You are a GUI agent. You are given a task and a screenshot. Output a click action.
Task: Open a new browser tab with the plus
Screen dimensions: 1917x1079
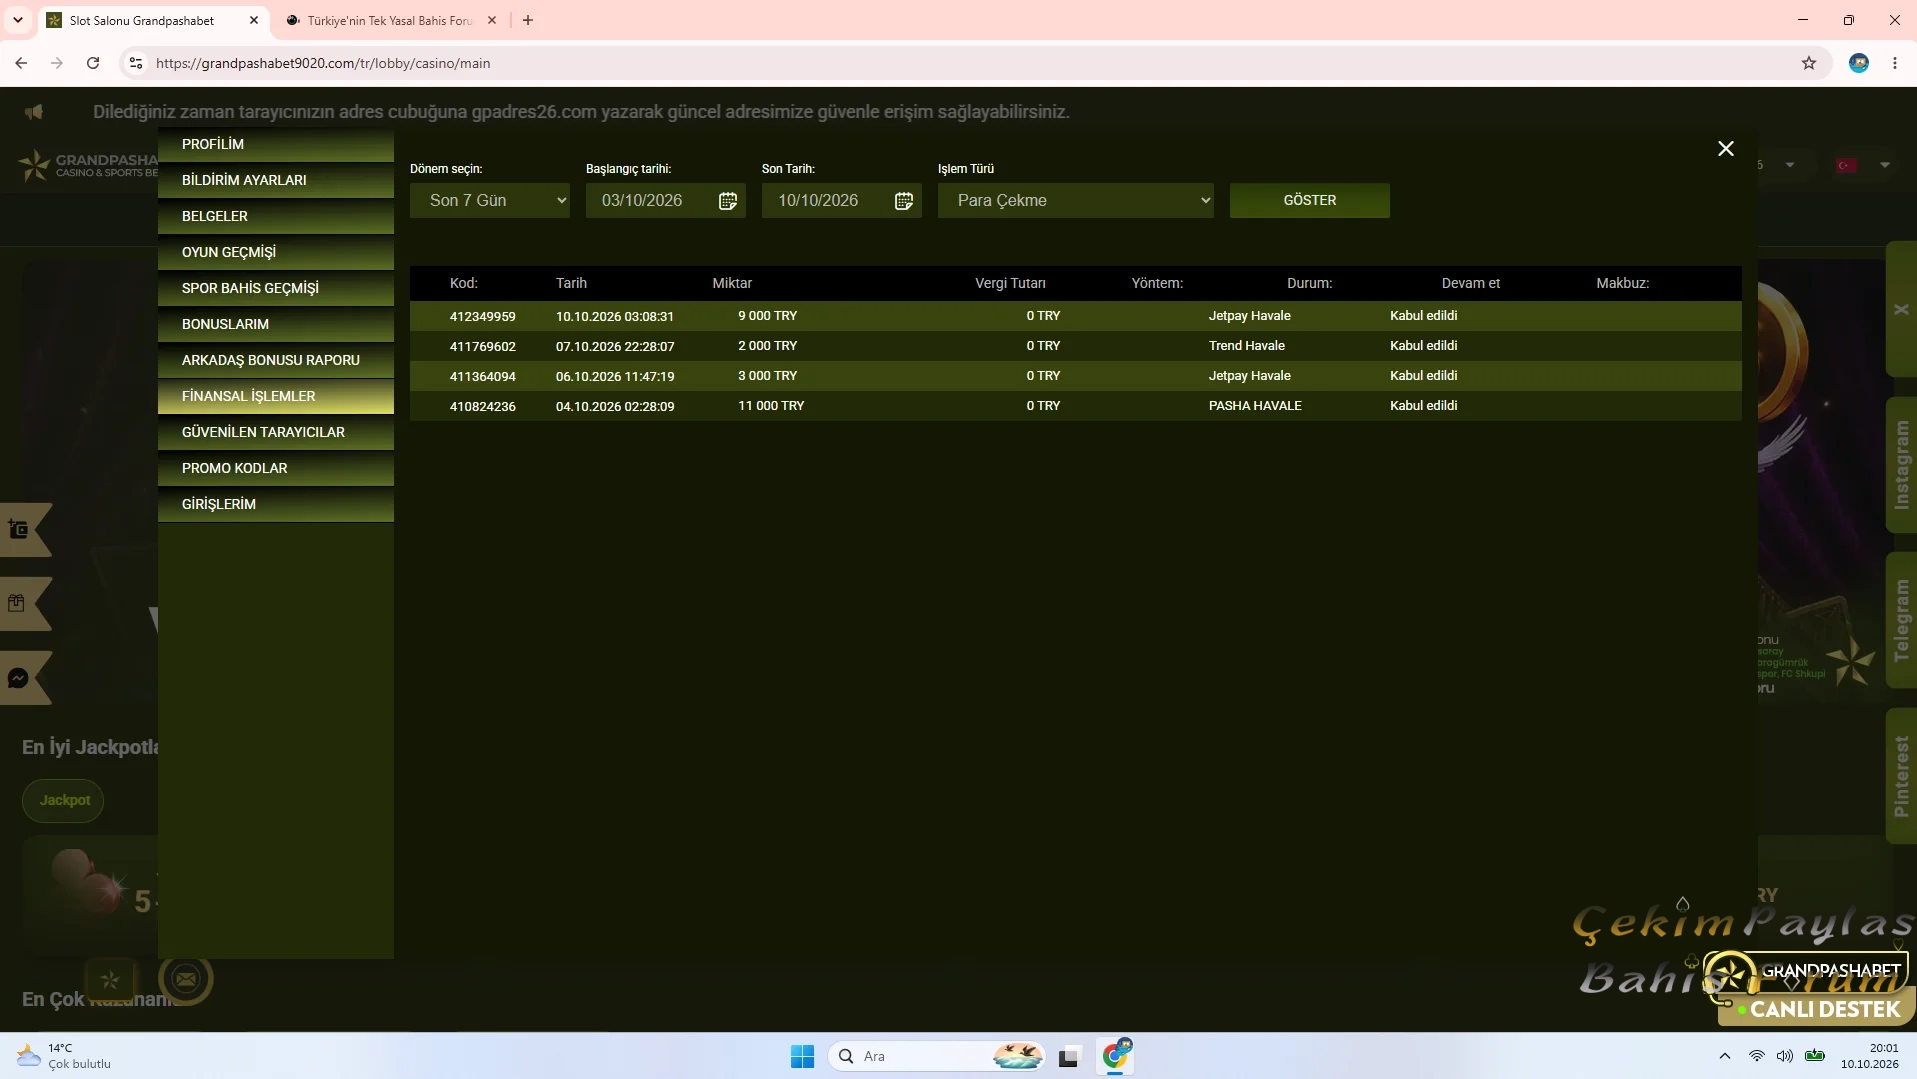[528, 20]
